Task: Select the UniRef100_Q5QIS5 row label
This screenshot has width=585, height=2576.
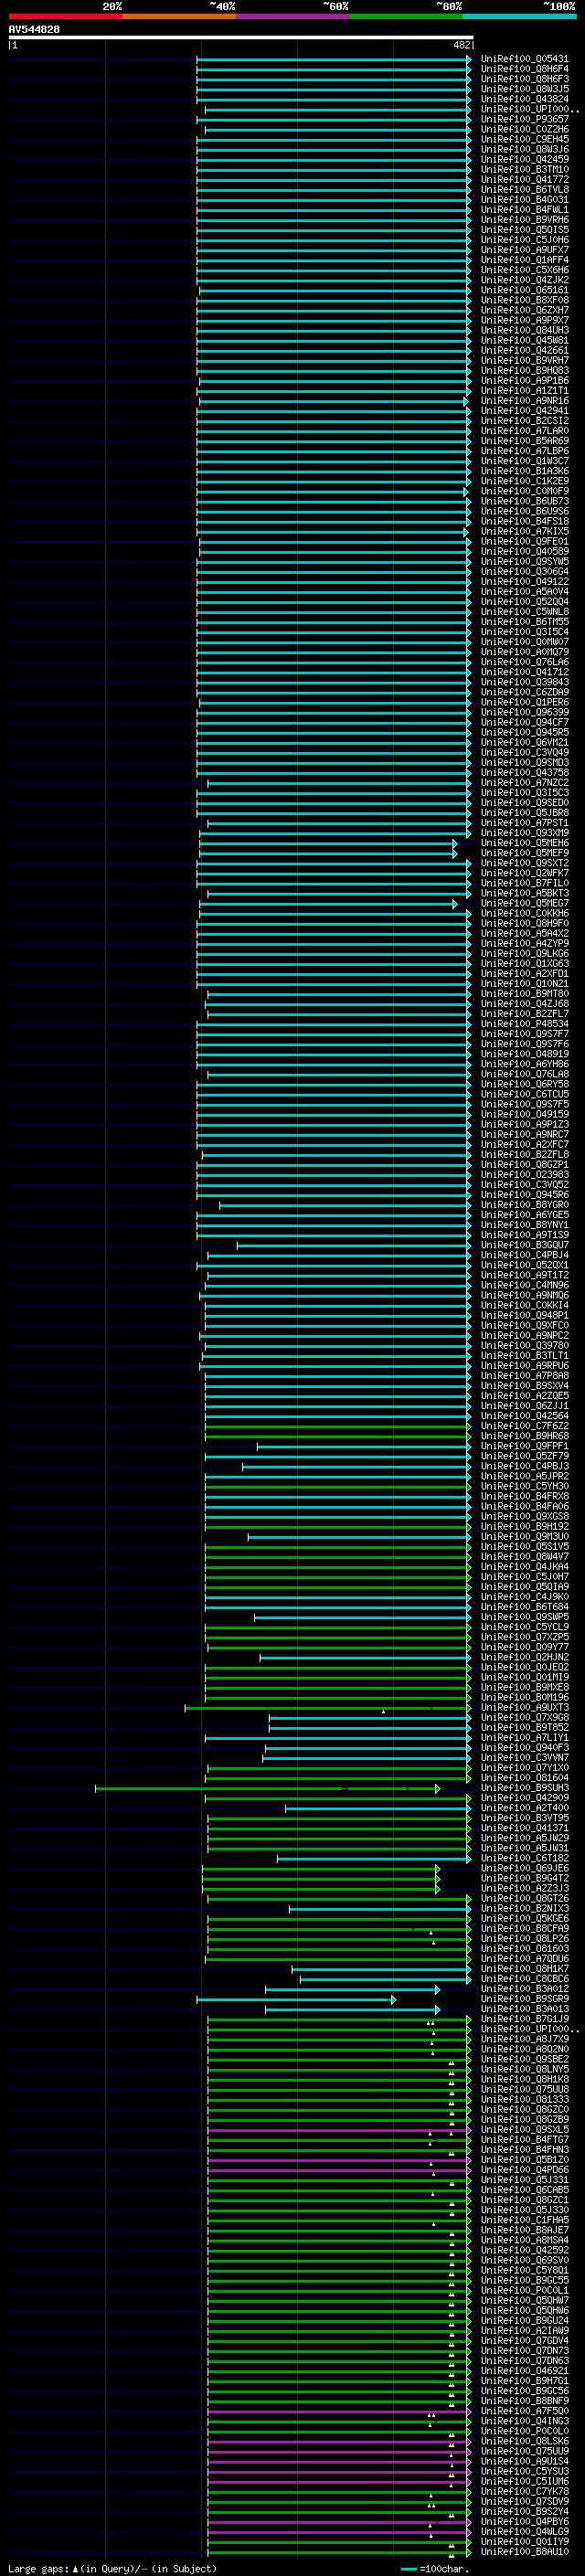Action: point(524,230)
